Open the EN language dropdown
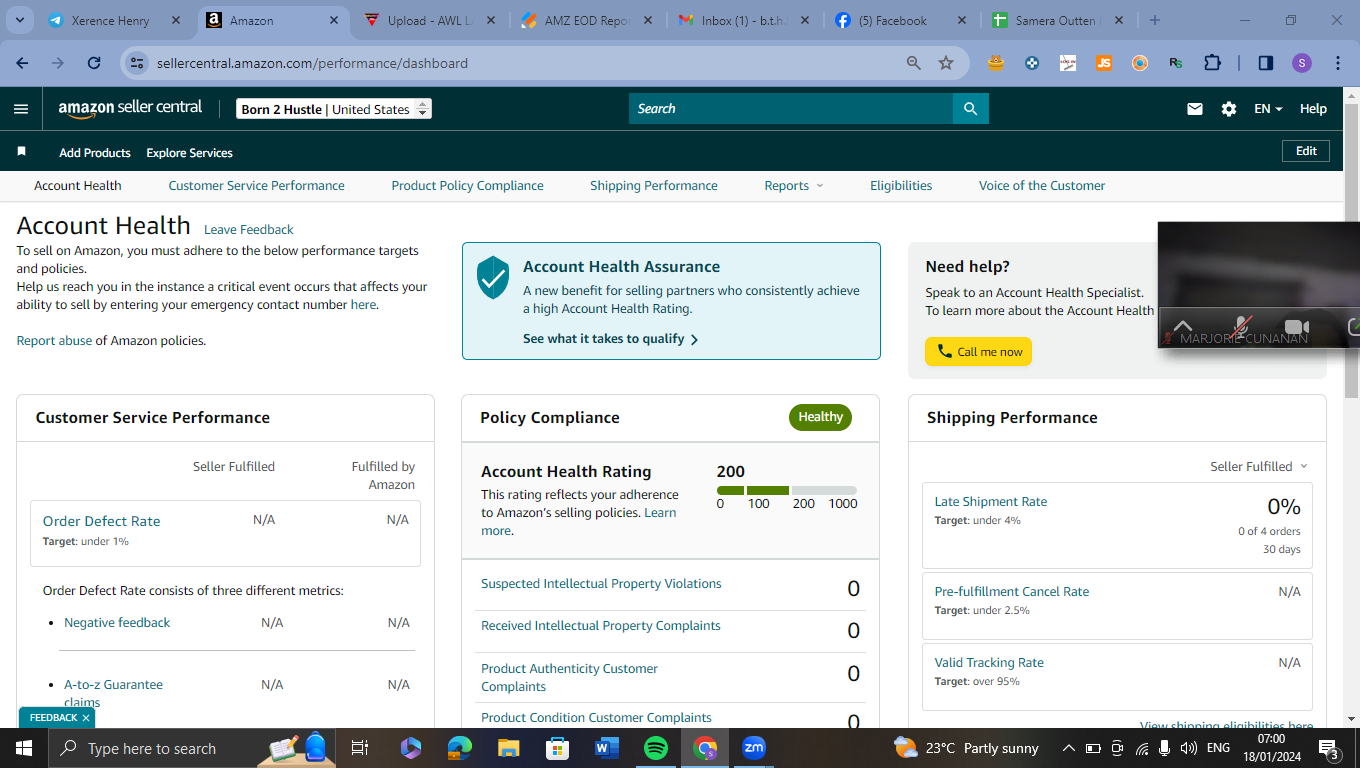The image size is (1360, 768). [1268, 109]
